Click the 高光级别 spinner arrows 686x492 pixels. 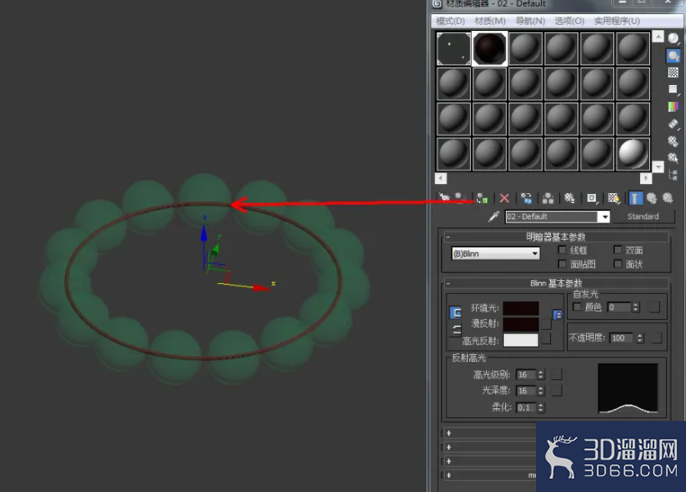click(x=541, y=375)
